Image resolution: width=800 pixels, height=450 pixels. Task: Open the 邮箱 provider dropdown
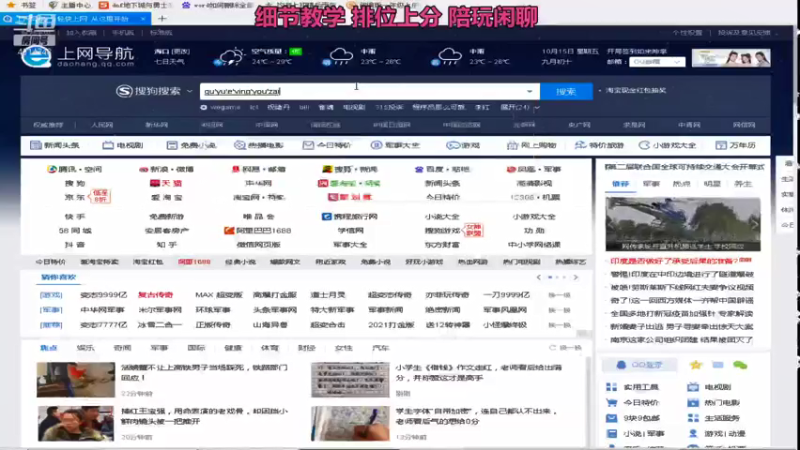coord(657,62)
